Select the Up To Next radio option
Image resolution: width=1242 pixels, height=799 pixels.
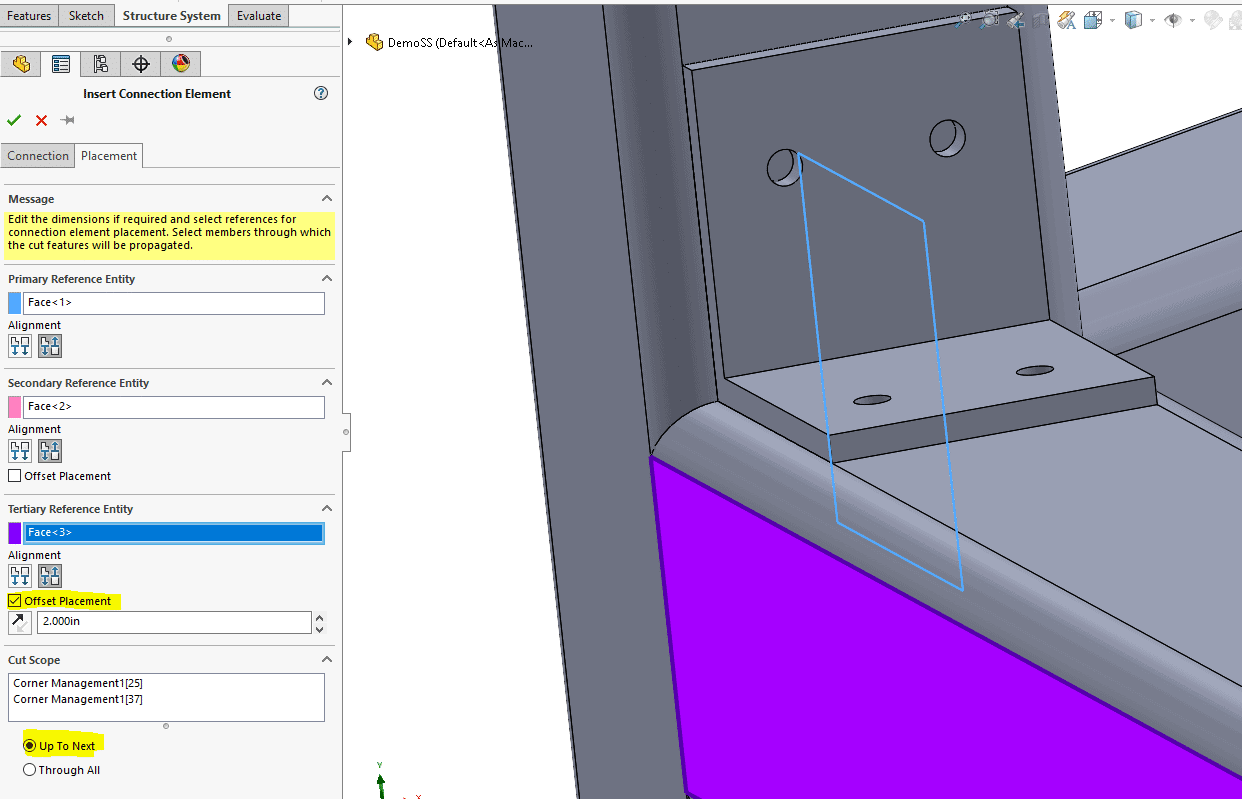tap(29, 746)
